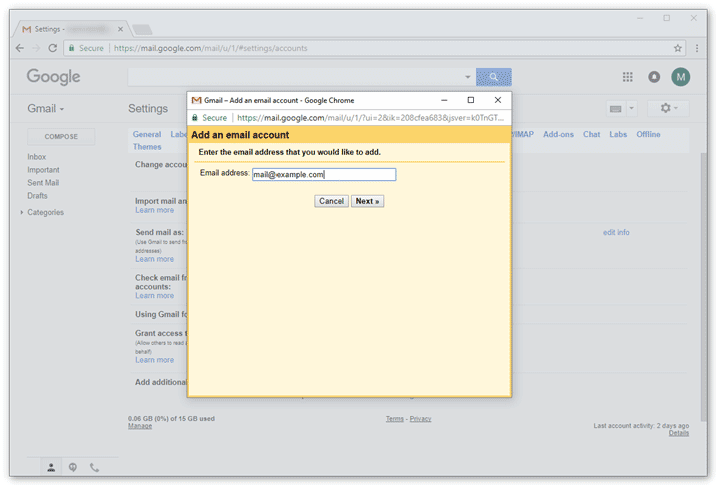This screenshot has height=485, width=716.
Task: Click the Hangouts contacts person icon
Action: (x=51, y=467)
